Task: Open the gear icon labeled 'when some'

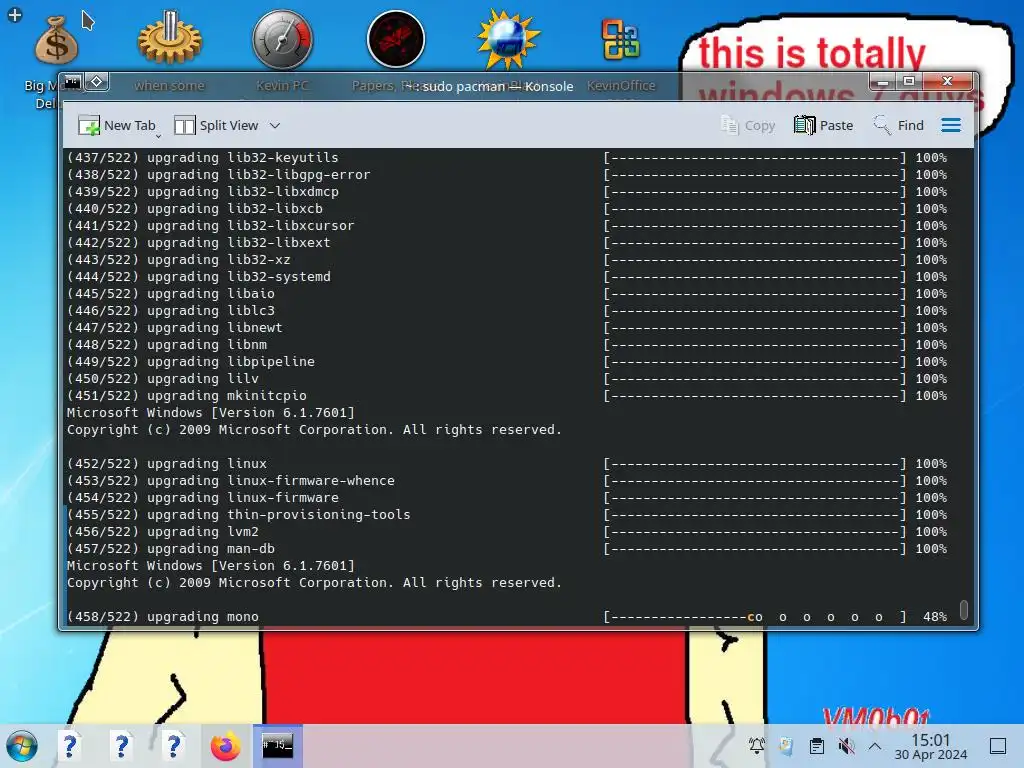Action: [170, 40]
